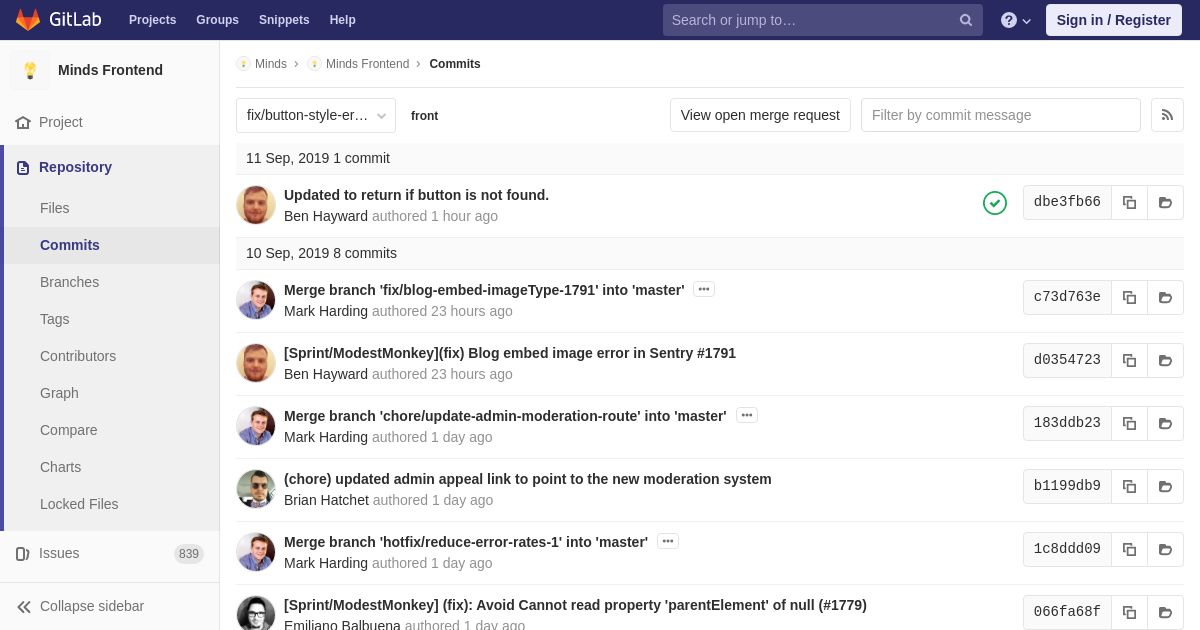Expand description of reduce-error-rates-1 merge commit

668,541
